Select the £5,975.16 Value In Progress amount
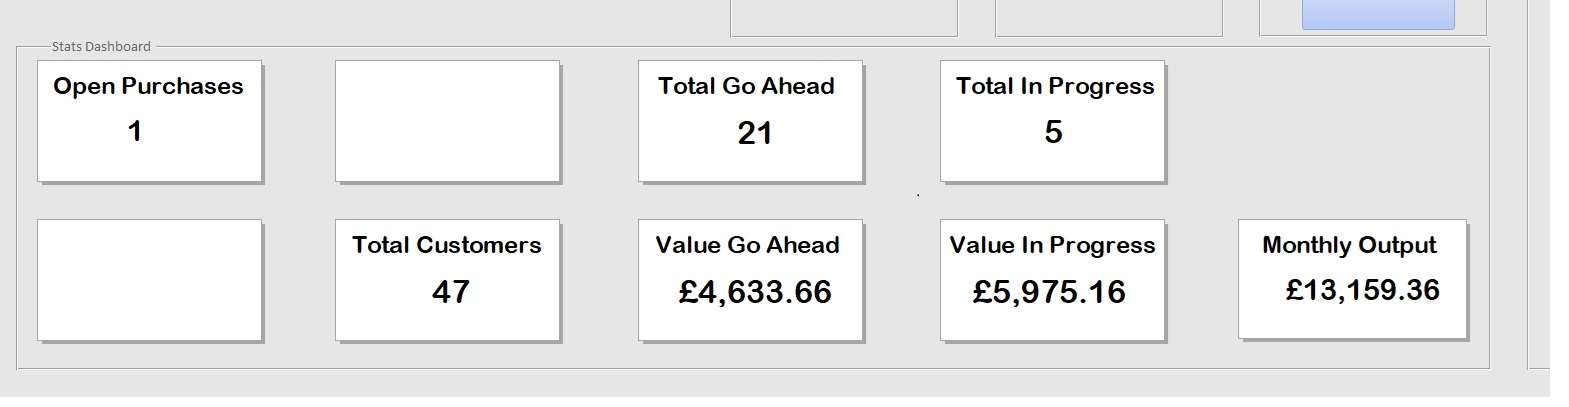 click(x=1049, y=292)
